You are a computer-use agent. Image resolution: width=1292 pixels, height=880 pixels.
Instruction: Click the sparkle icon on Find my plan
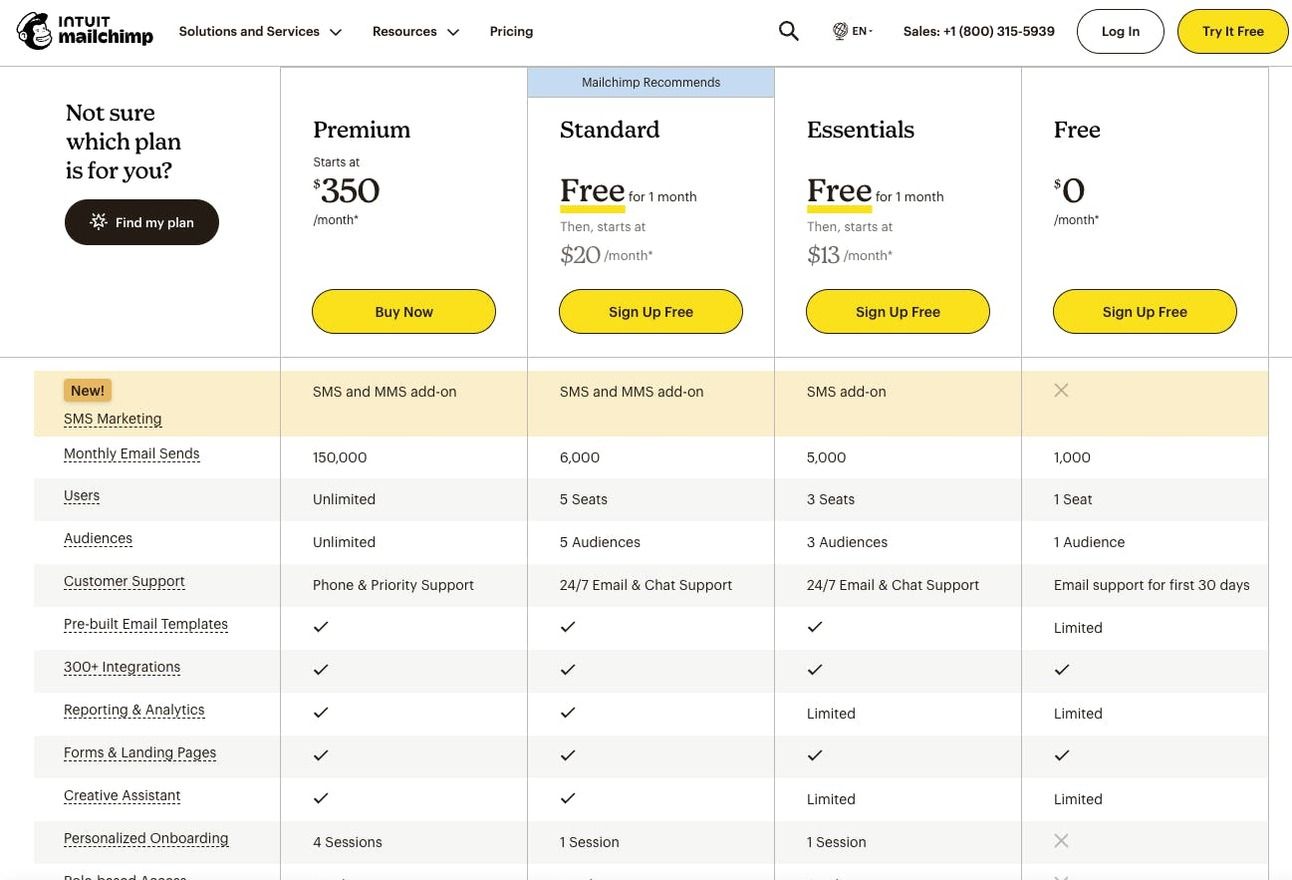click(98, 221)
